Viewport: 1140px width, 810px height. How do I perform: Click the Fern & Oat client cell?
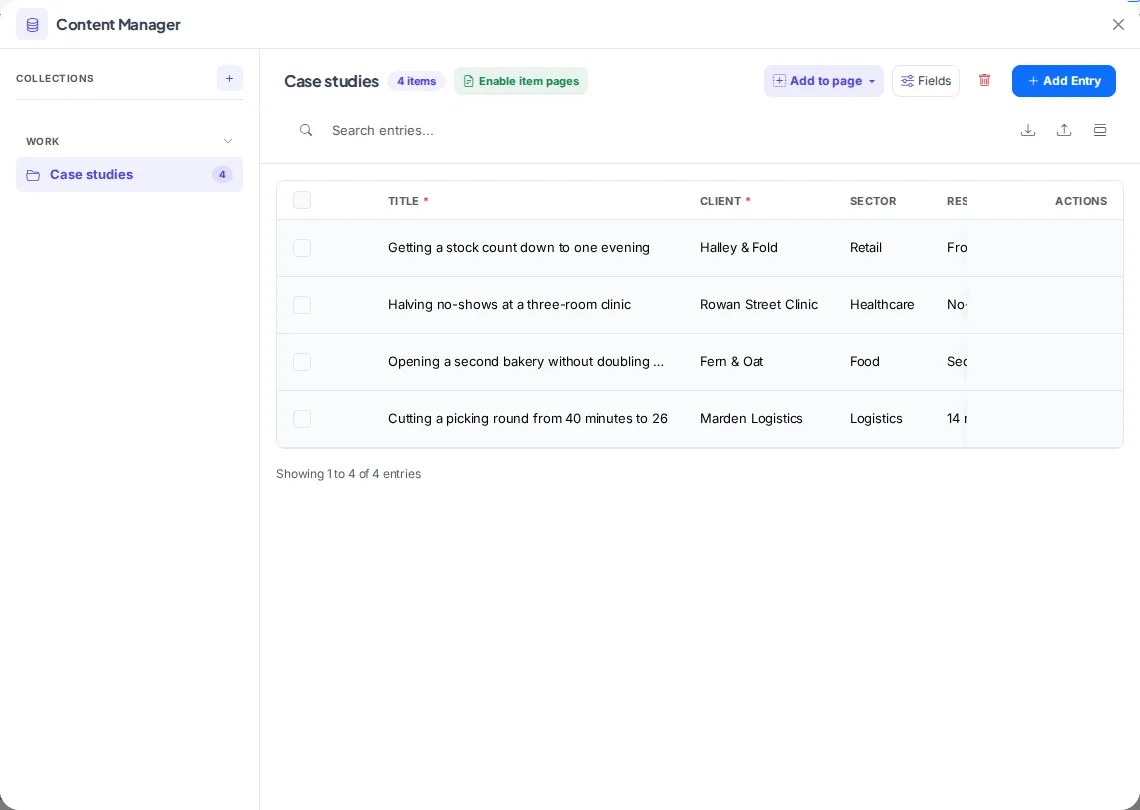coord(731,361)
